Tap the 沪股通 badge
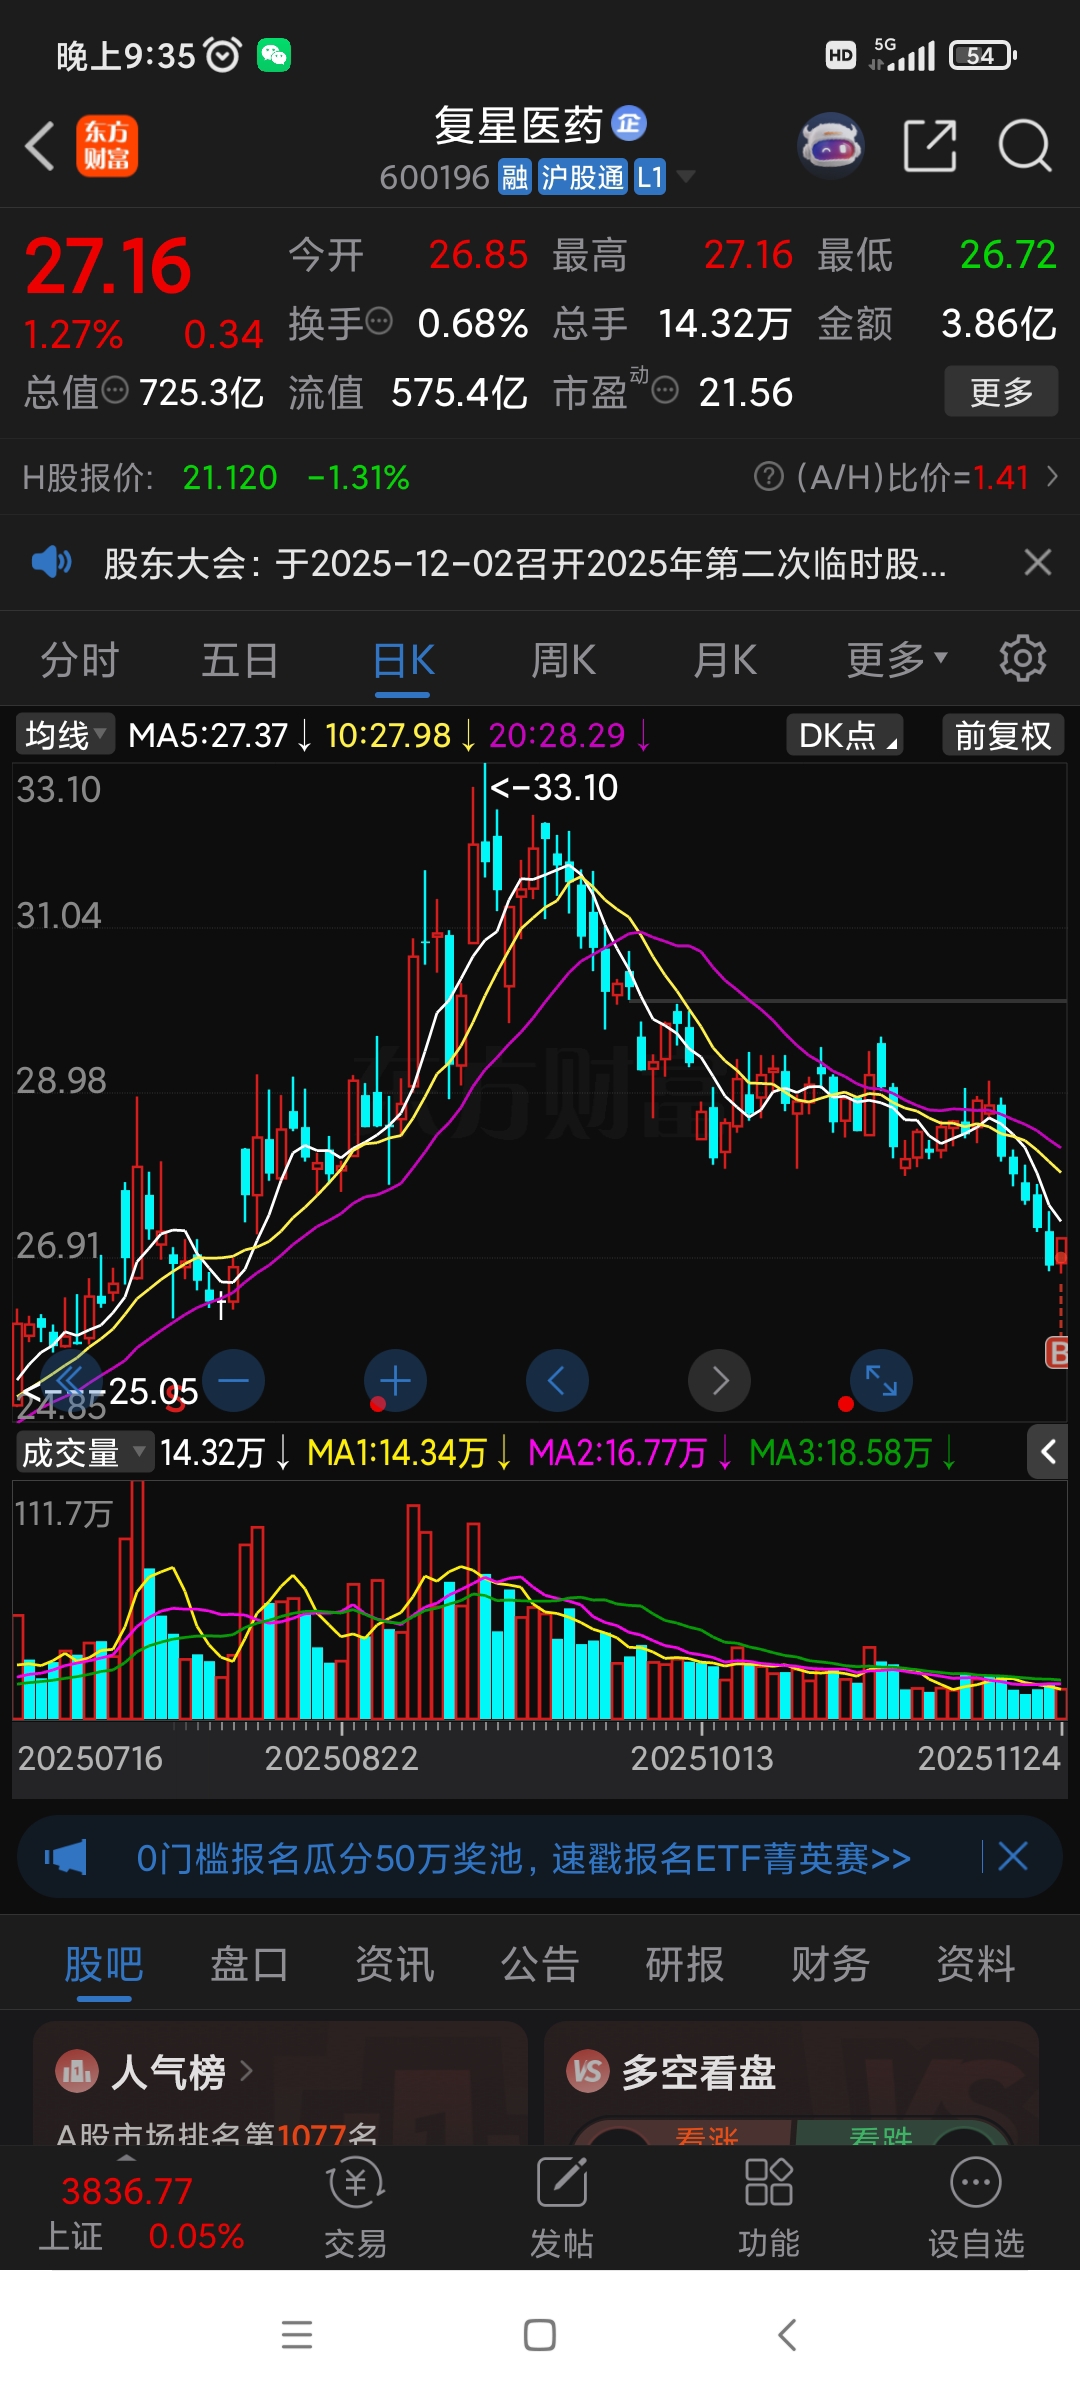The image size is (1080, 2400). [x=583, y=177]
